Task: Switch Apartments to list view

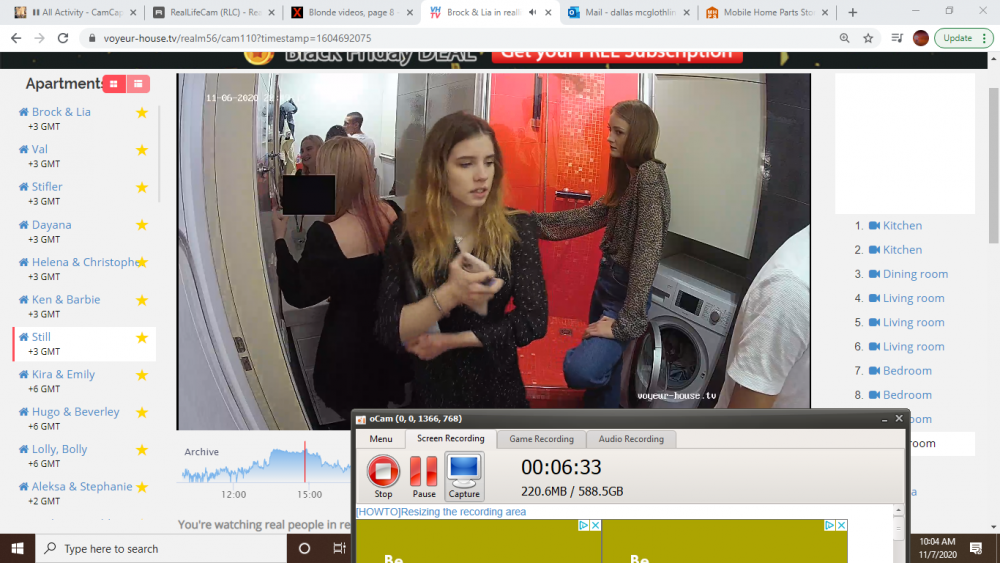Action: pos(138,84)
